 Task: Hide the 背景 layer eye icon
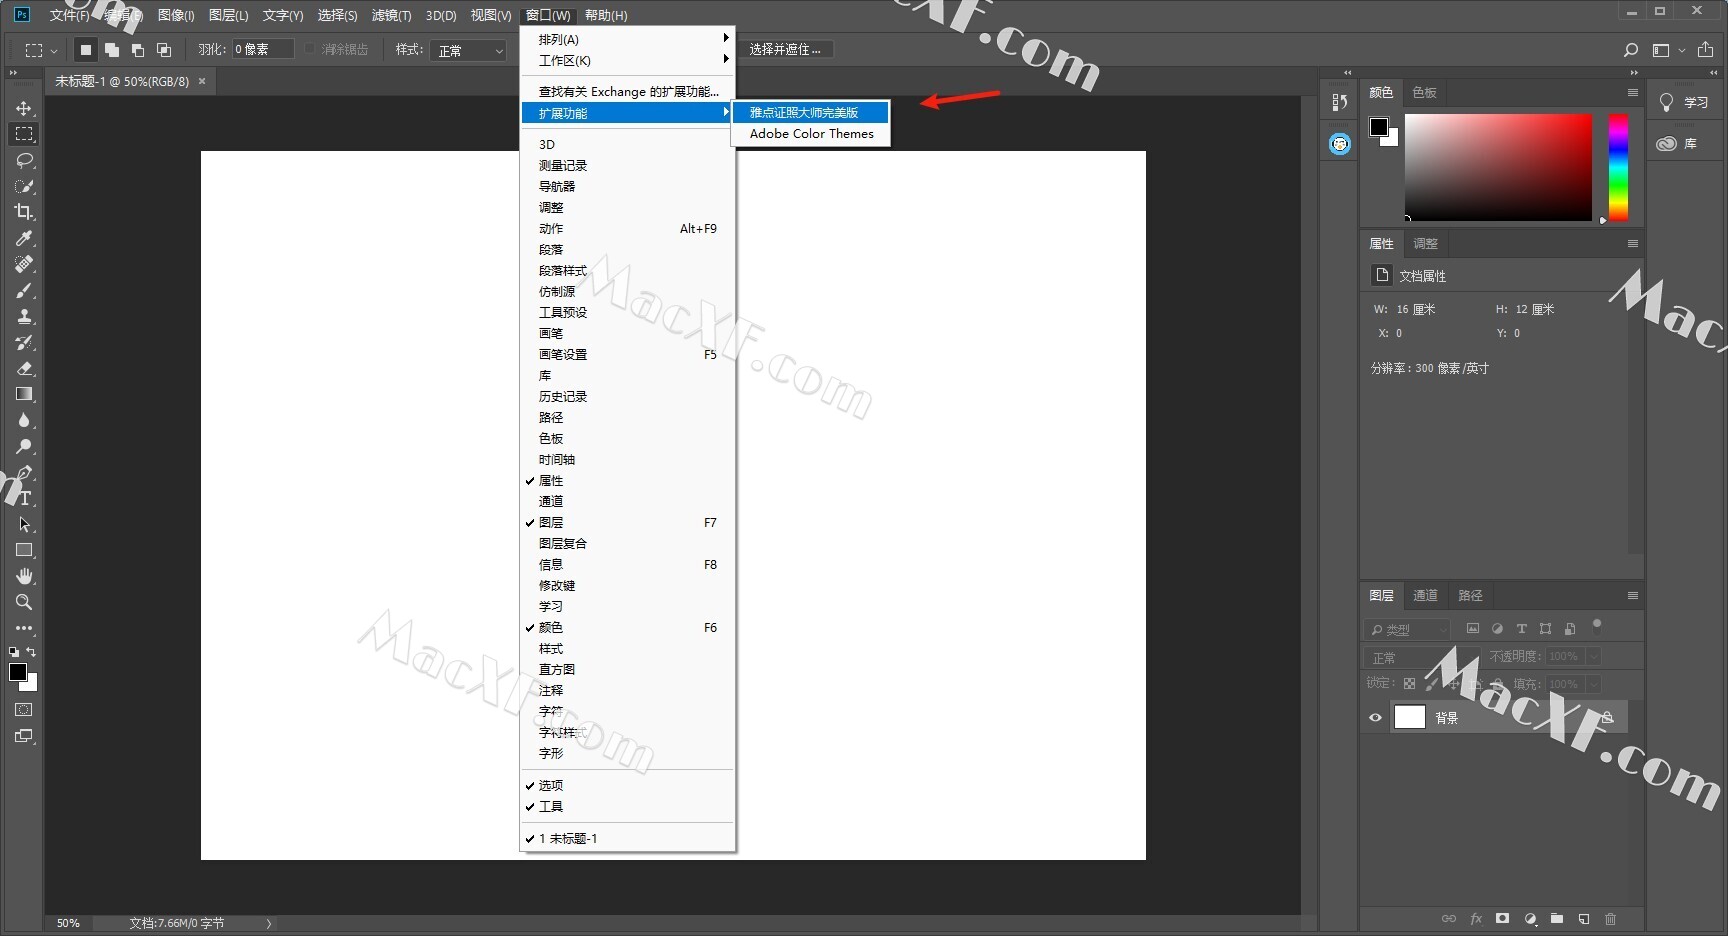click(1375, 717)
